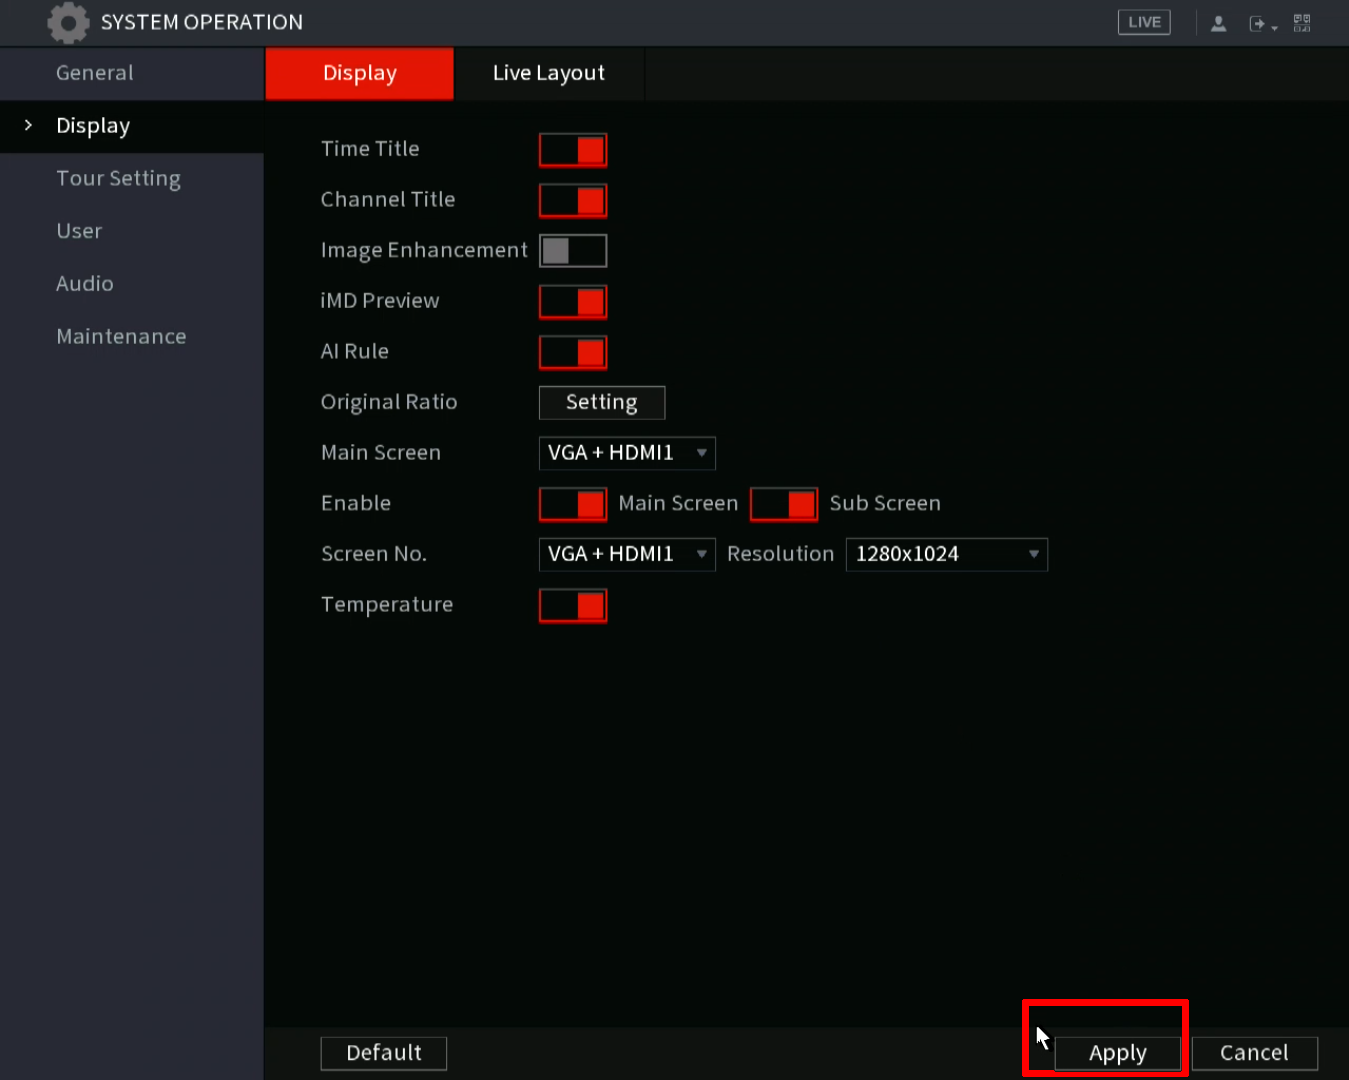Toggle the Sub Screen enable switch

tap(784, 504)
